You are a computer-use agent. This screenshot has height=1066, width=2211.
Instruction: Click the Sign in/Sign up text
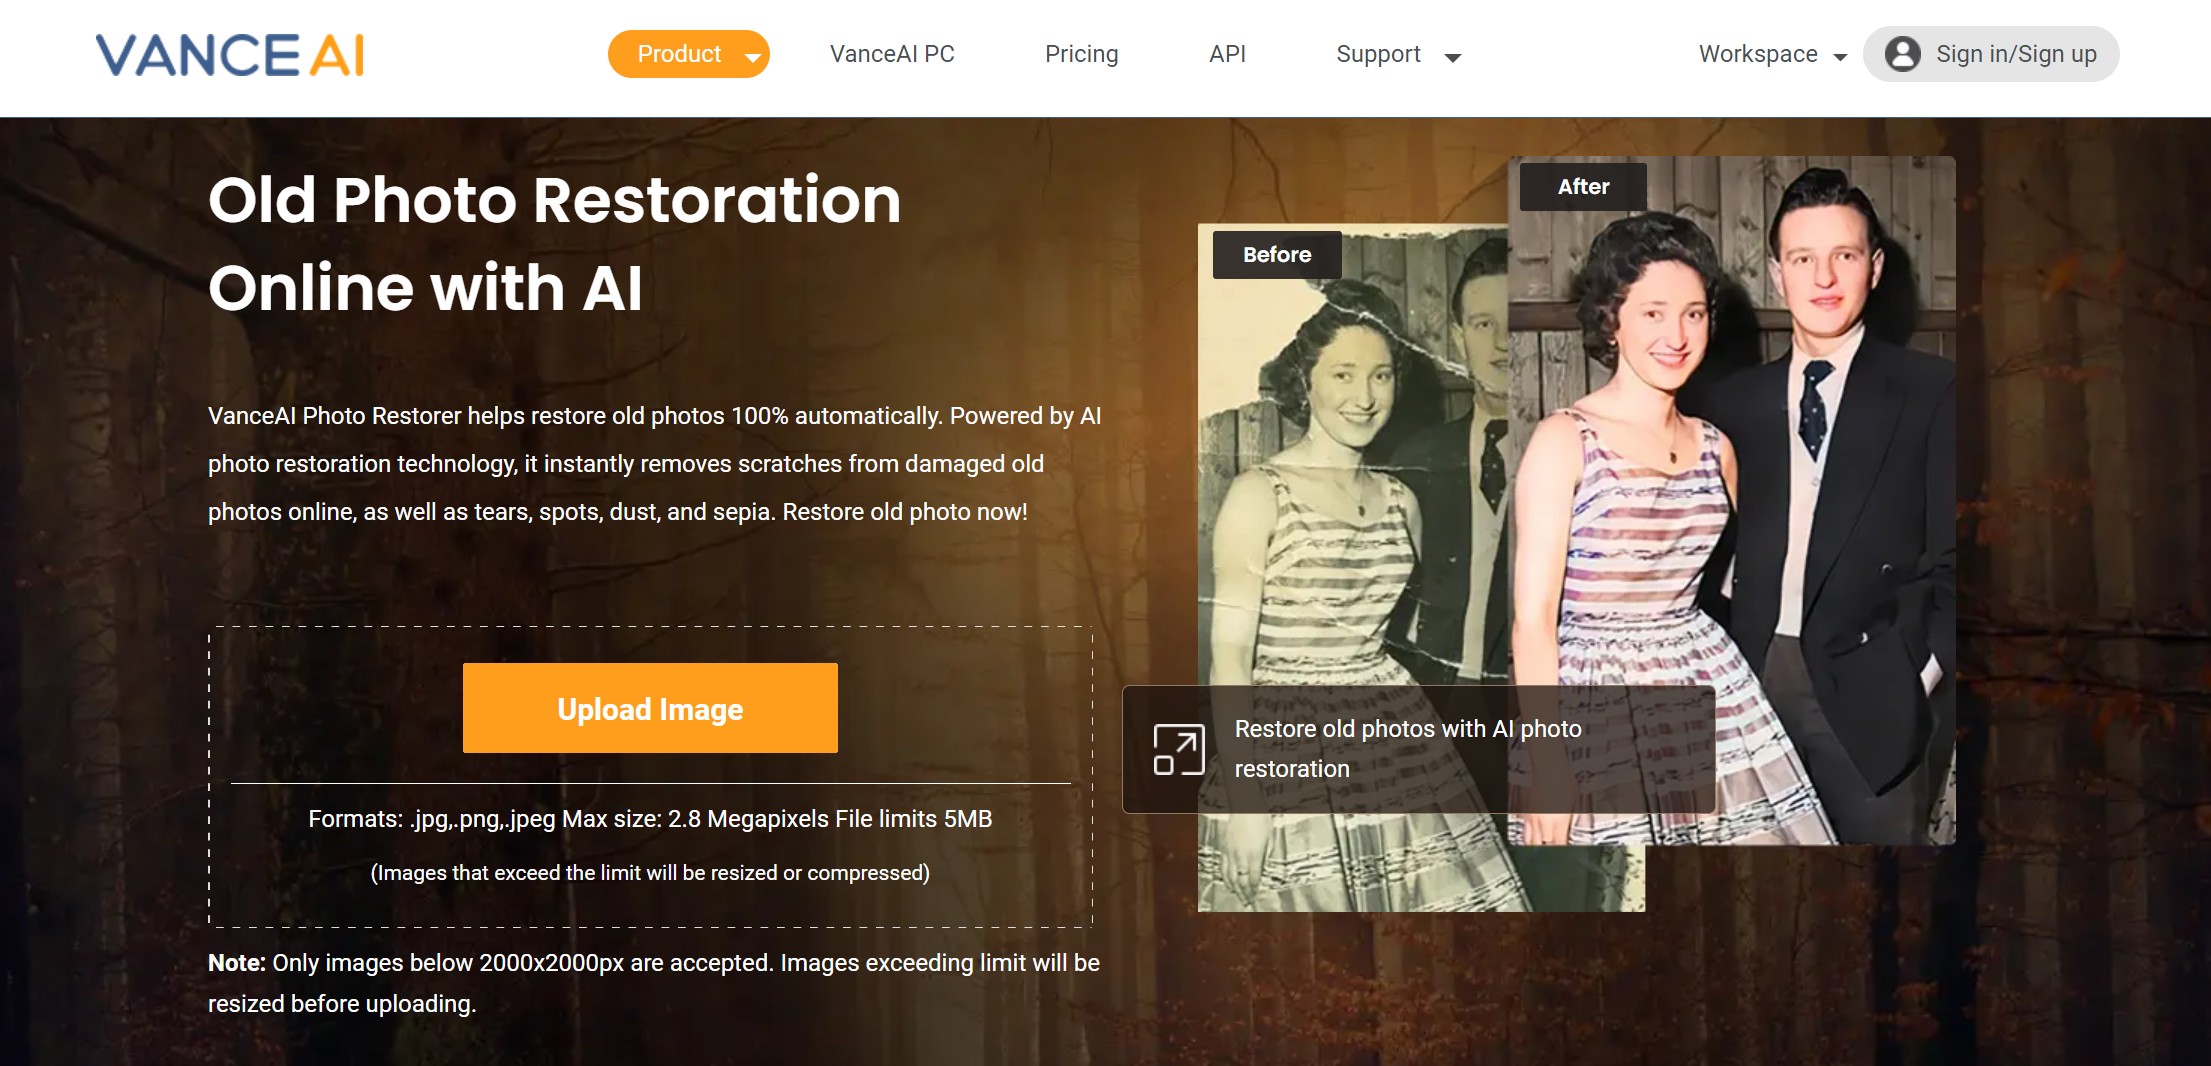[2016, 54]
